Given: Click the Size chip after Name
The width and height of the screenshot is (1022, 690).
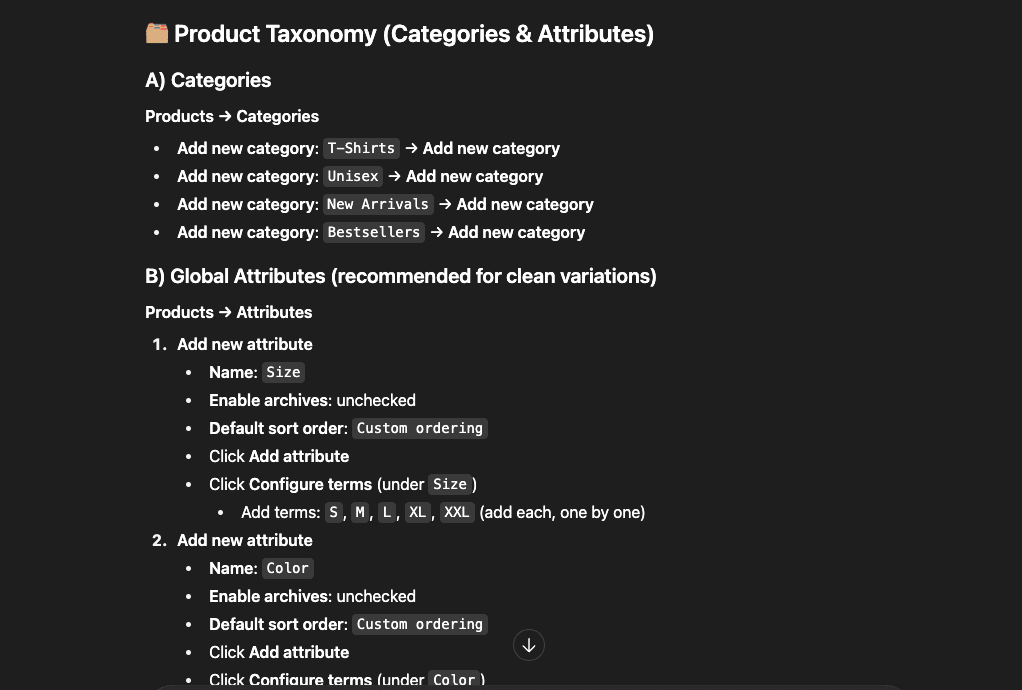Looking at the screenshot, I should (283, 372).
